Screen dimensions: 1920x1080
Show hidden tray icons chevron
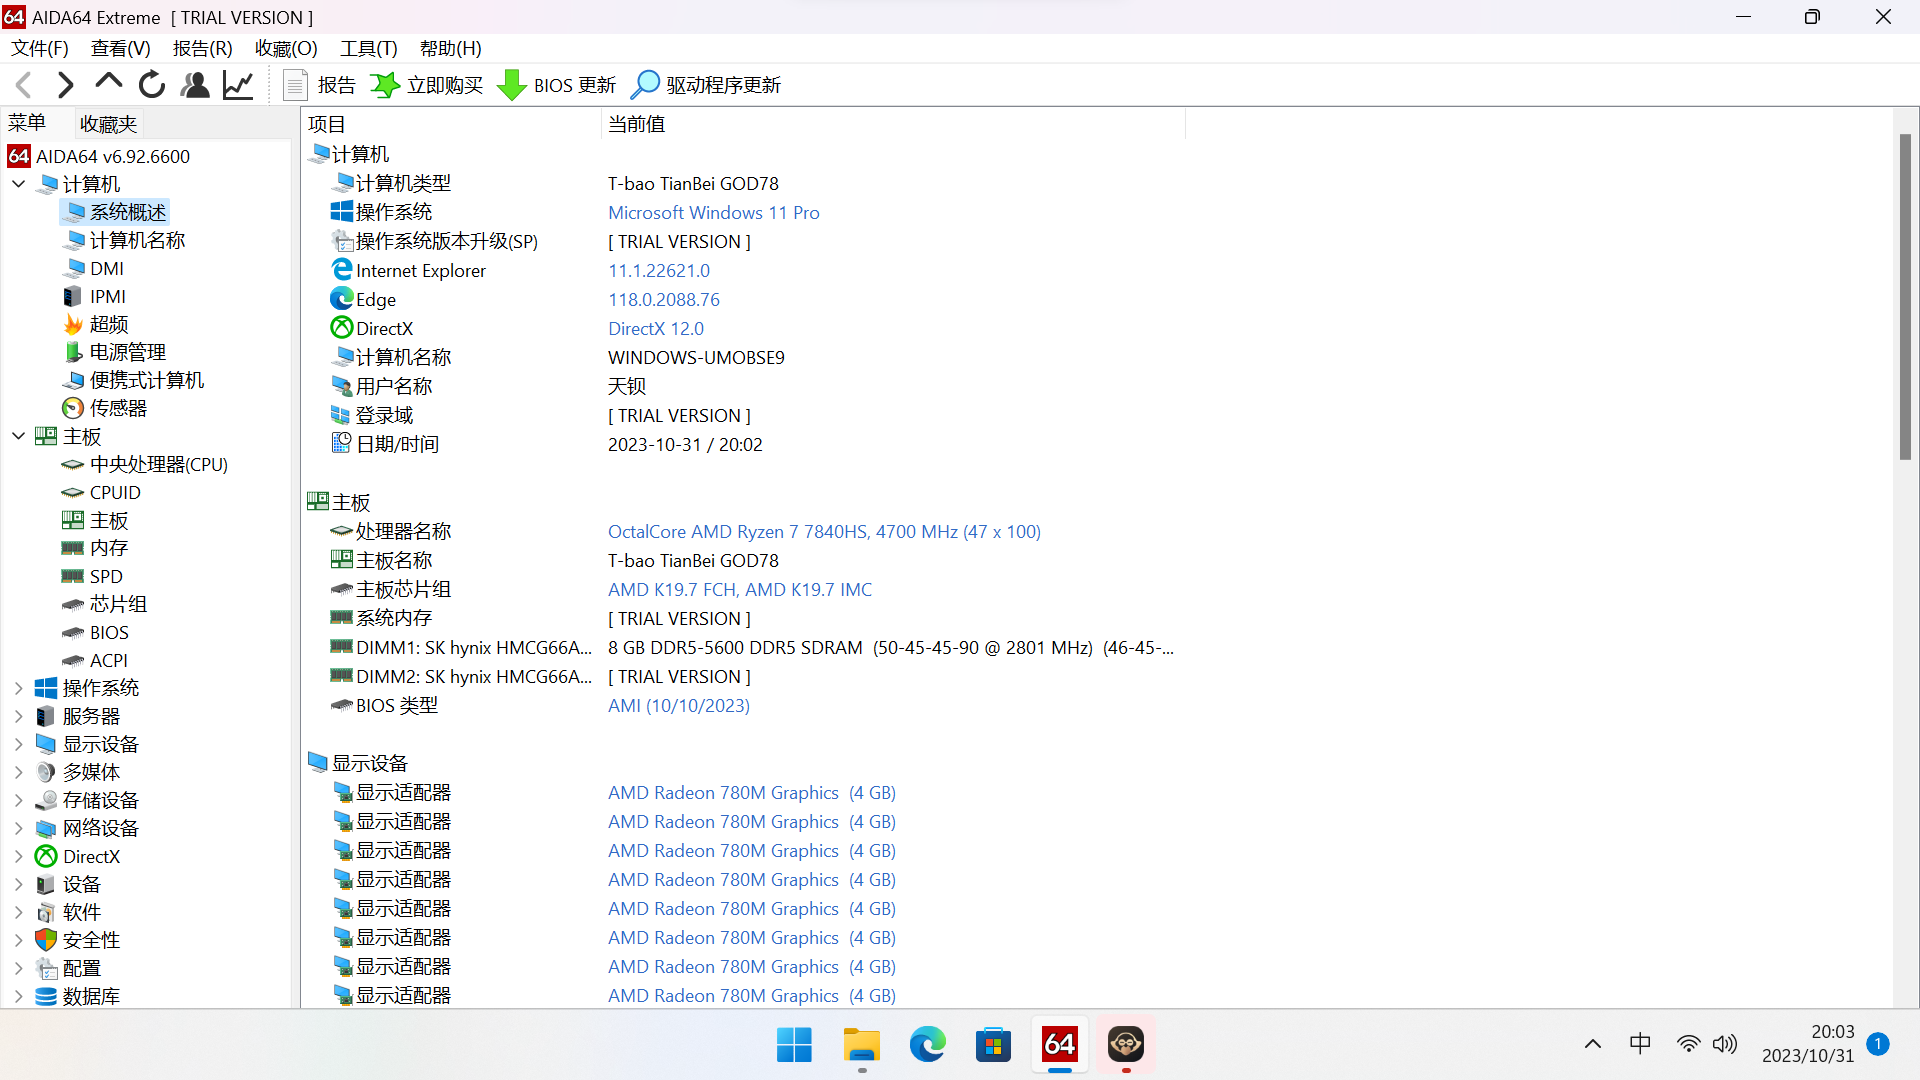[1593, 1044]
